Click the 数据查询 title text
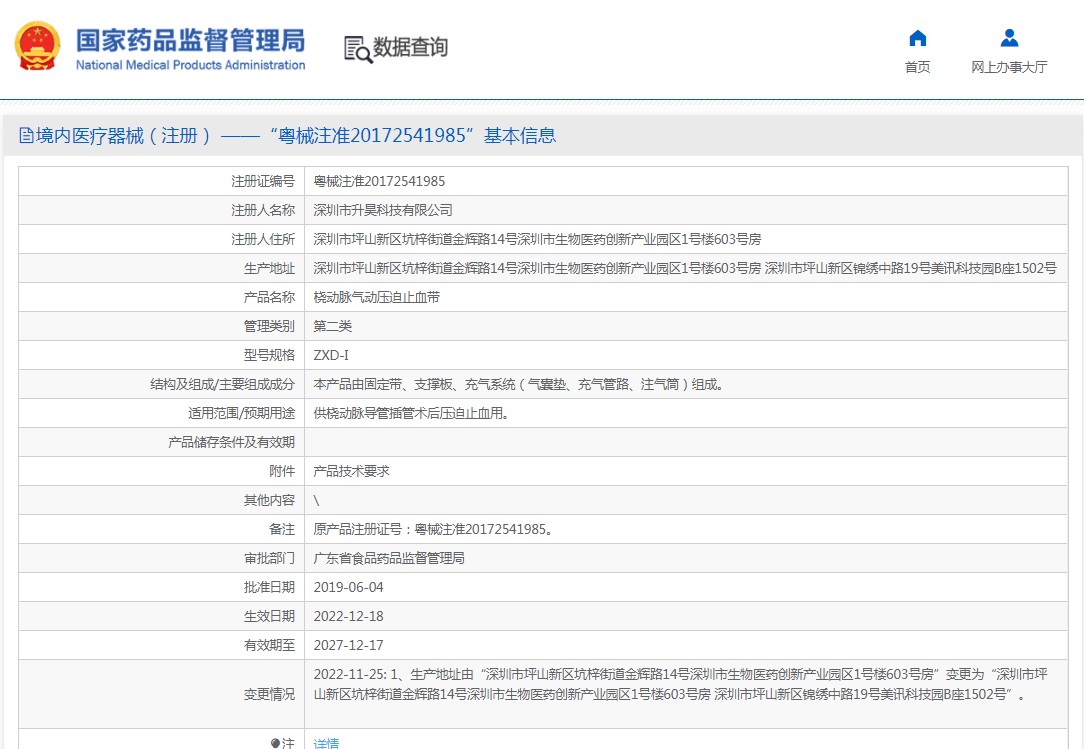Viewport: 1084px width, 749px height. click(410, 47)
